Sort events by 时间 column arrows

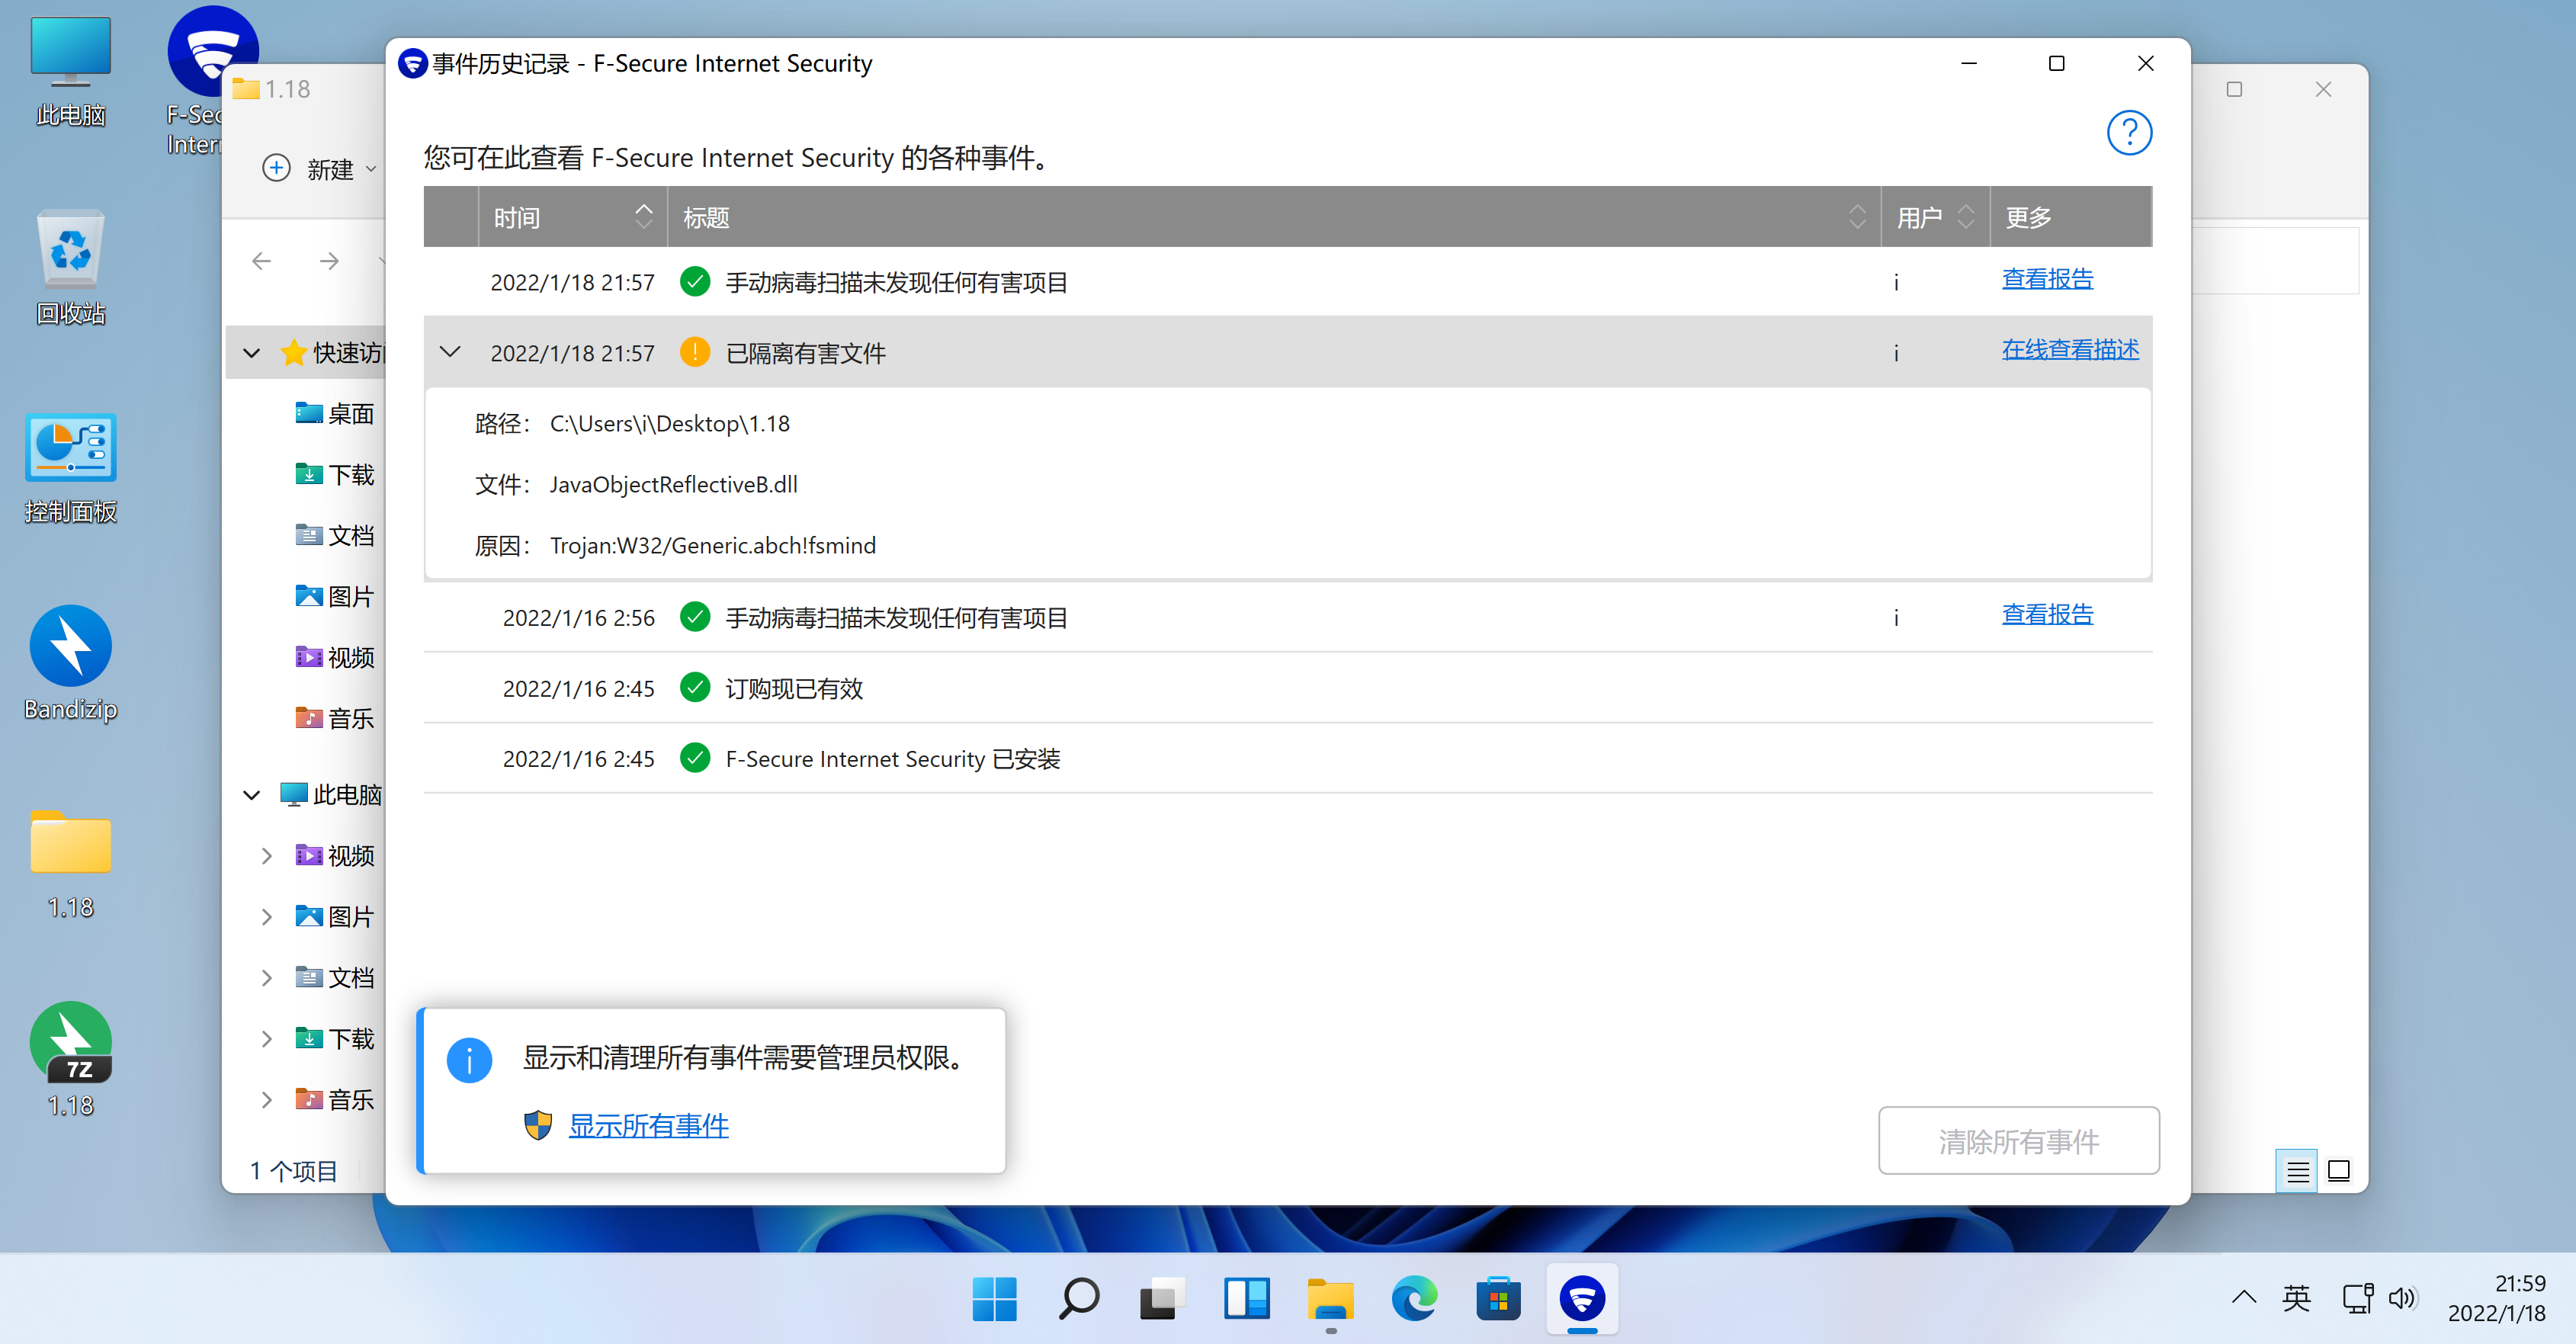coord(644,216)
